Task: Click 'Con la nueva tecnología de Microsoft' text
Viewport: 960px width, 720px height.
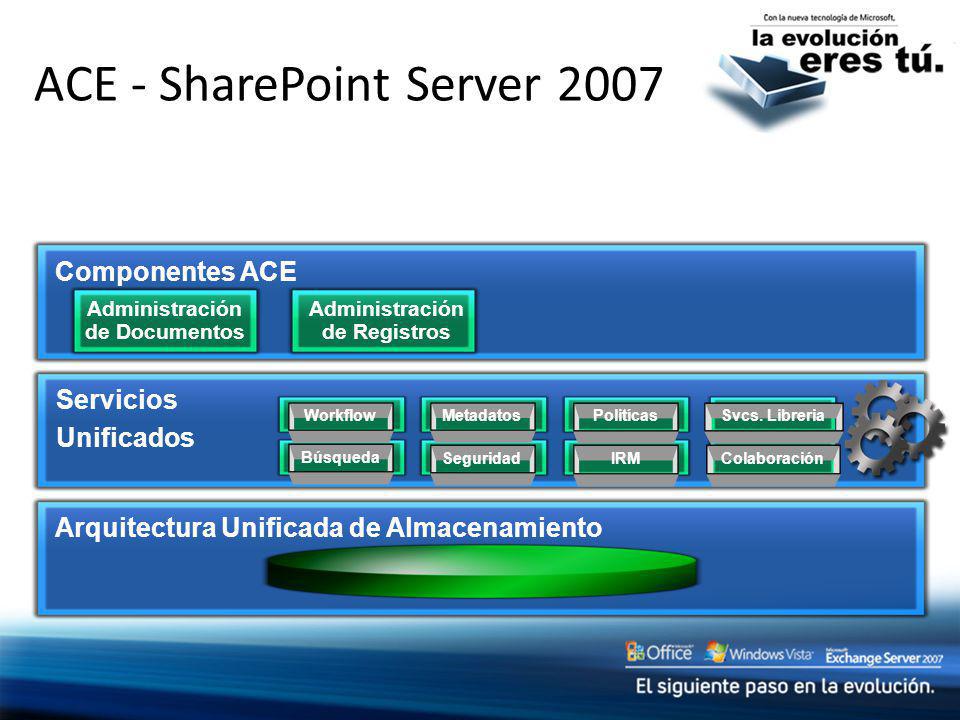Action: (829, 18)
